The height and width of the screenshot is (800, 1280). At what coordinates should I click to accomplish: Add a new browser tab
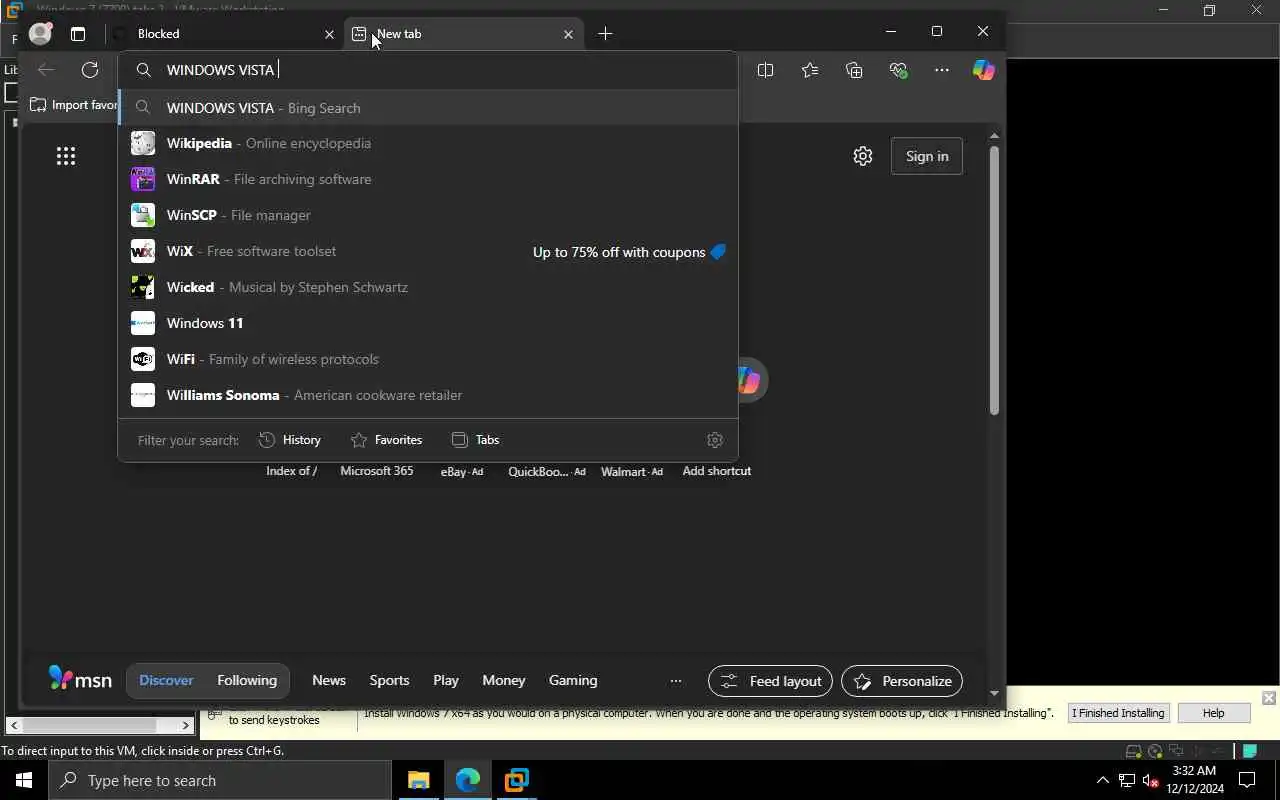(x=605, y=34)
